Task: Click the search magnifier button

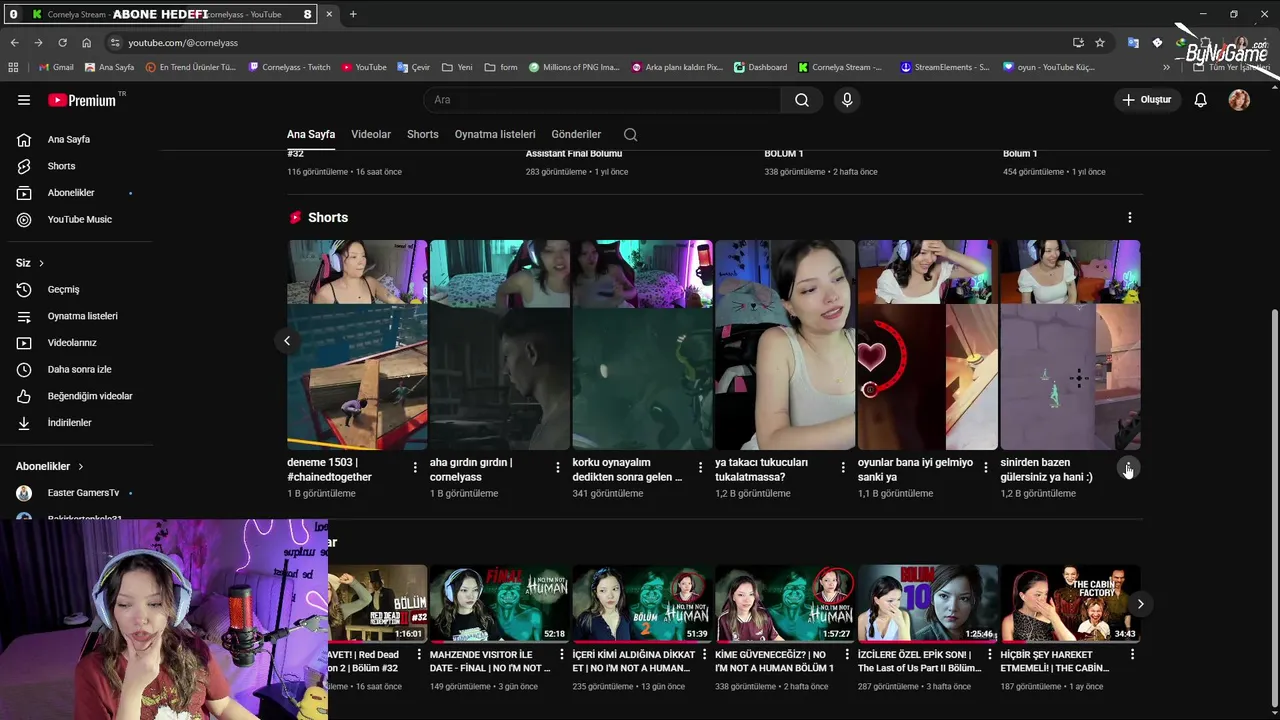Action: click(x=802, y=100)
